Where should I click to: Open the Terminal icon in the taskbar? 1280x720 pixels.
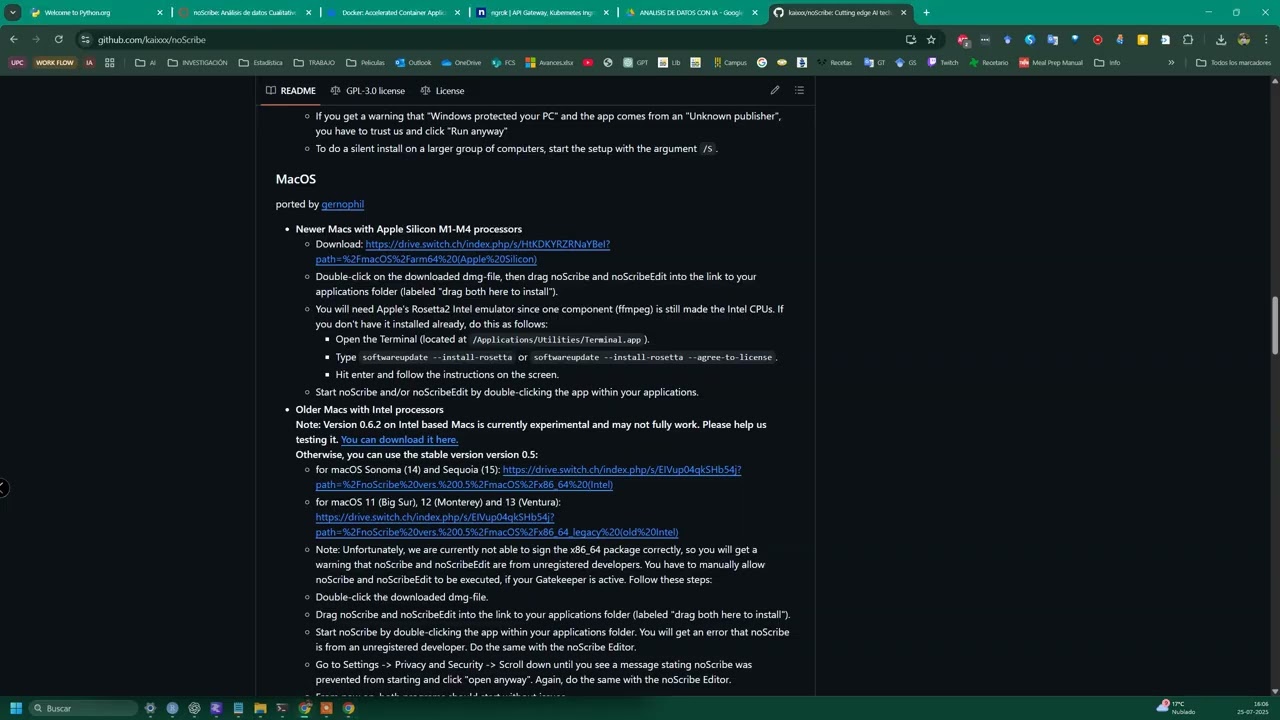(282, 708)
